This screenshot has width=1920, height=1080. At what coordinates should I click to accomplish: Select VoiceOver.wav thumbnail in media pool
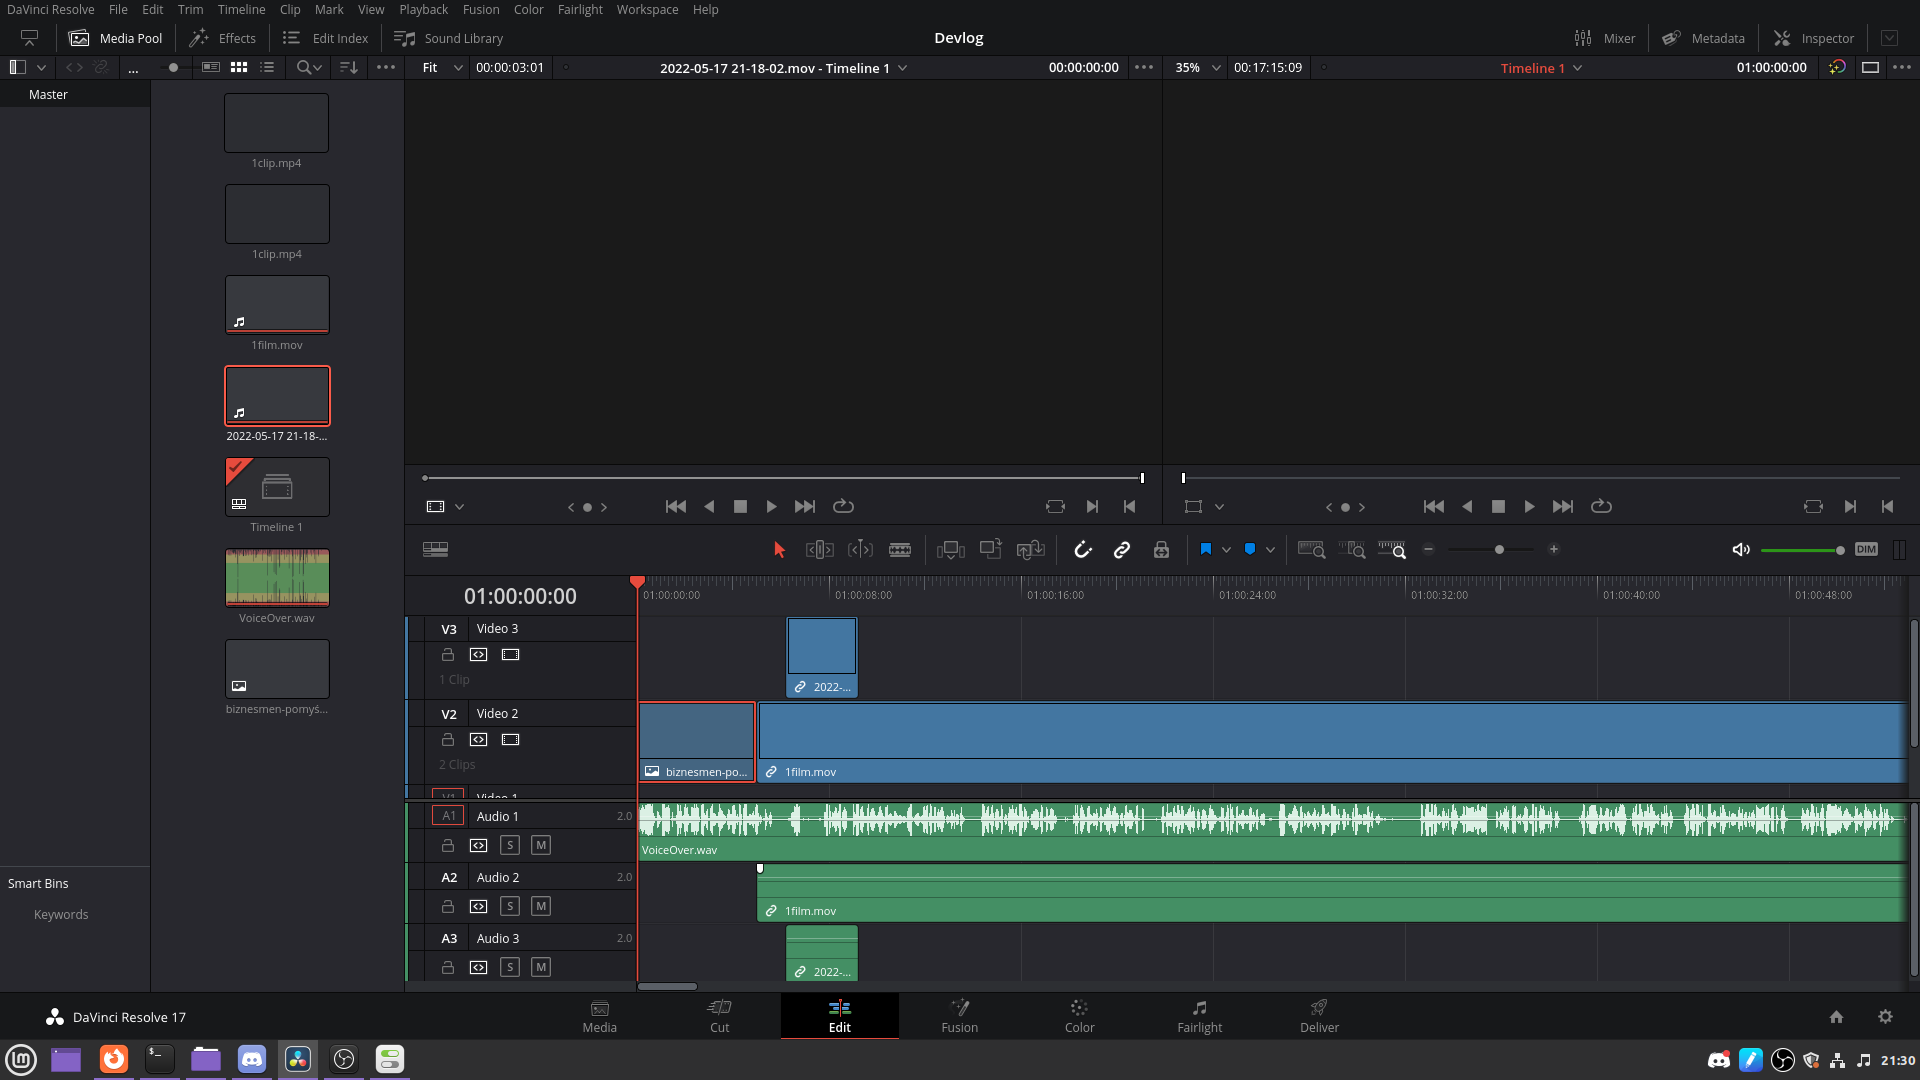click(277, 578)
